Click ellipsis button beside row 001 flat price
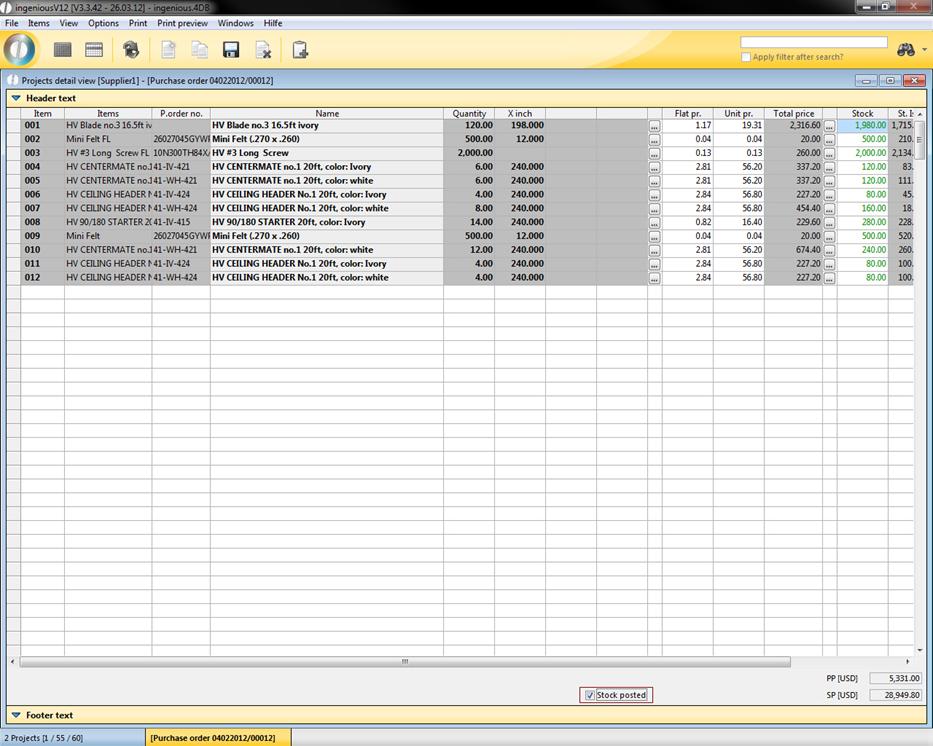The image size is (933, 746). [654, 126]
